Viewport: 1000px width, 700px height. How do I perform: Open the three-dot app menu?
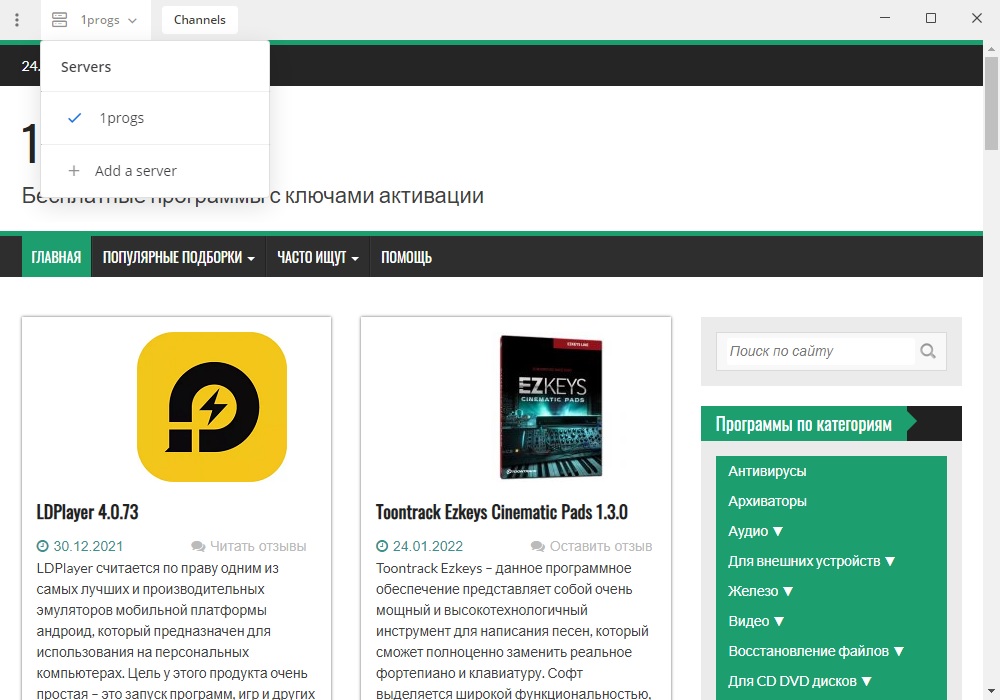(17, 20)
